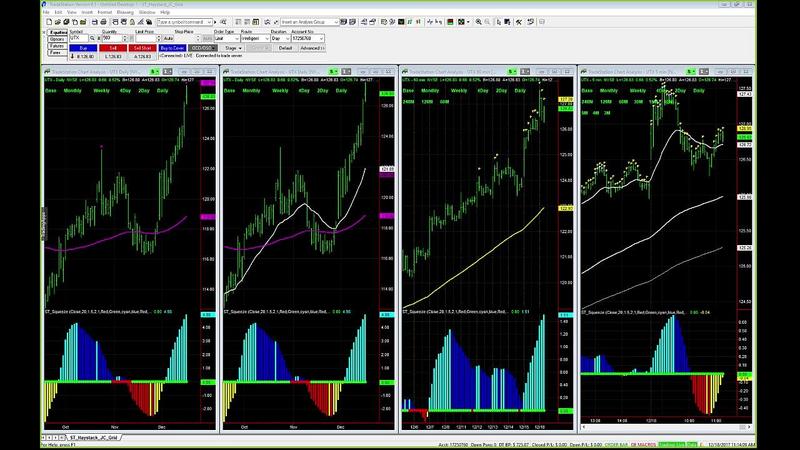This screenshot has width=800, height=450.
Task: Click the symbol lookup magnifier in order bar
Action: pyautogui.click(x=92, y=38)
